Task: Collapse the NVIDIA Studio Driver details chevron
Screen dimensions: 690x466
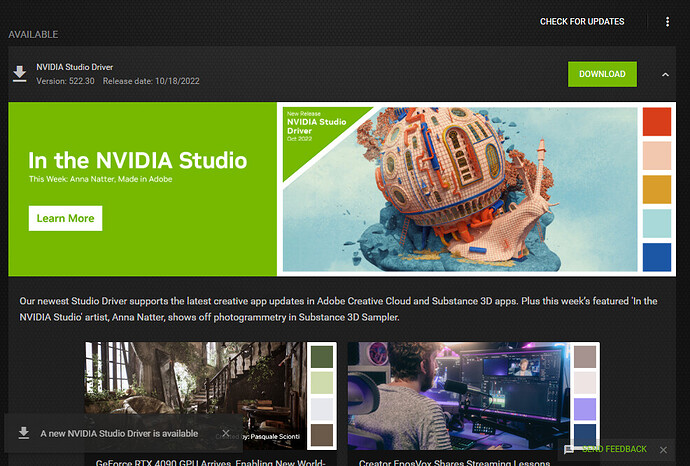Action: click(665, 74)
